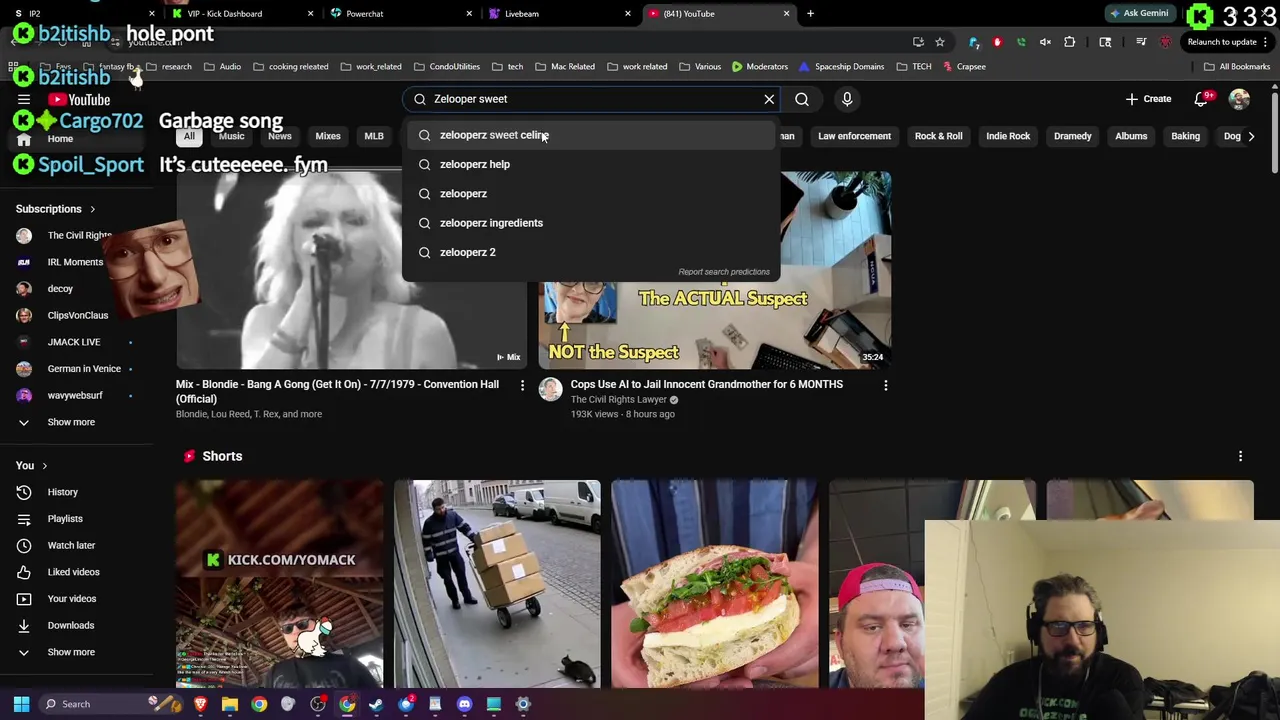
Task: Open more options for Blondie mix video
Action: 522,385
